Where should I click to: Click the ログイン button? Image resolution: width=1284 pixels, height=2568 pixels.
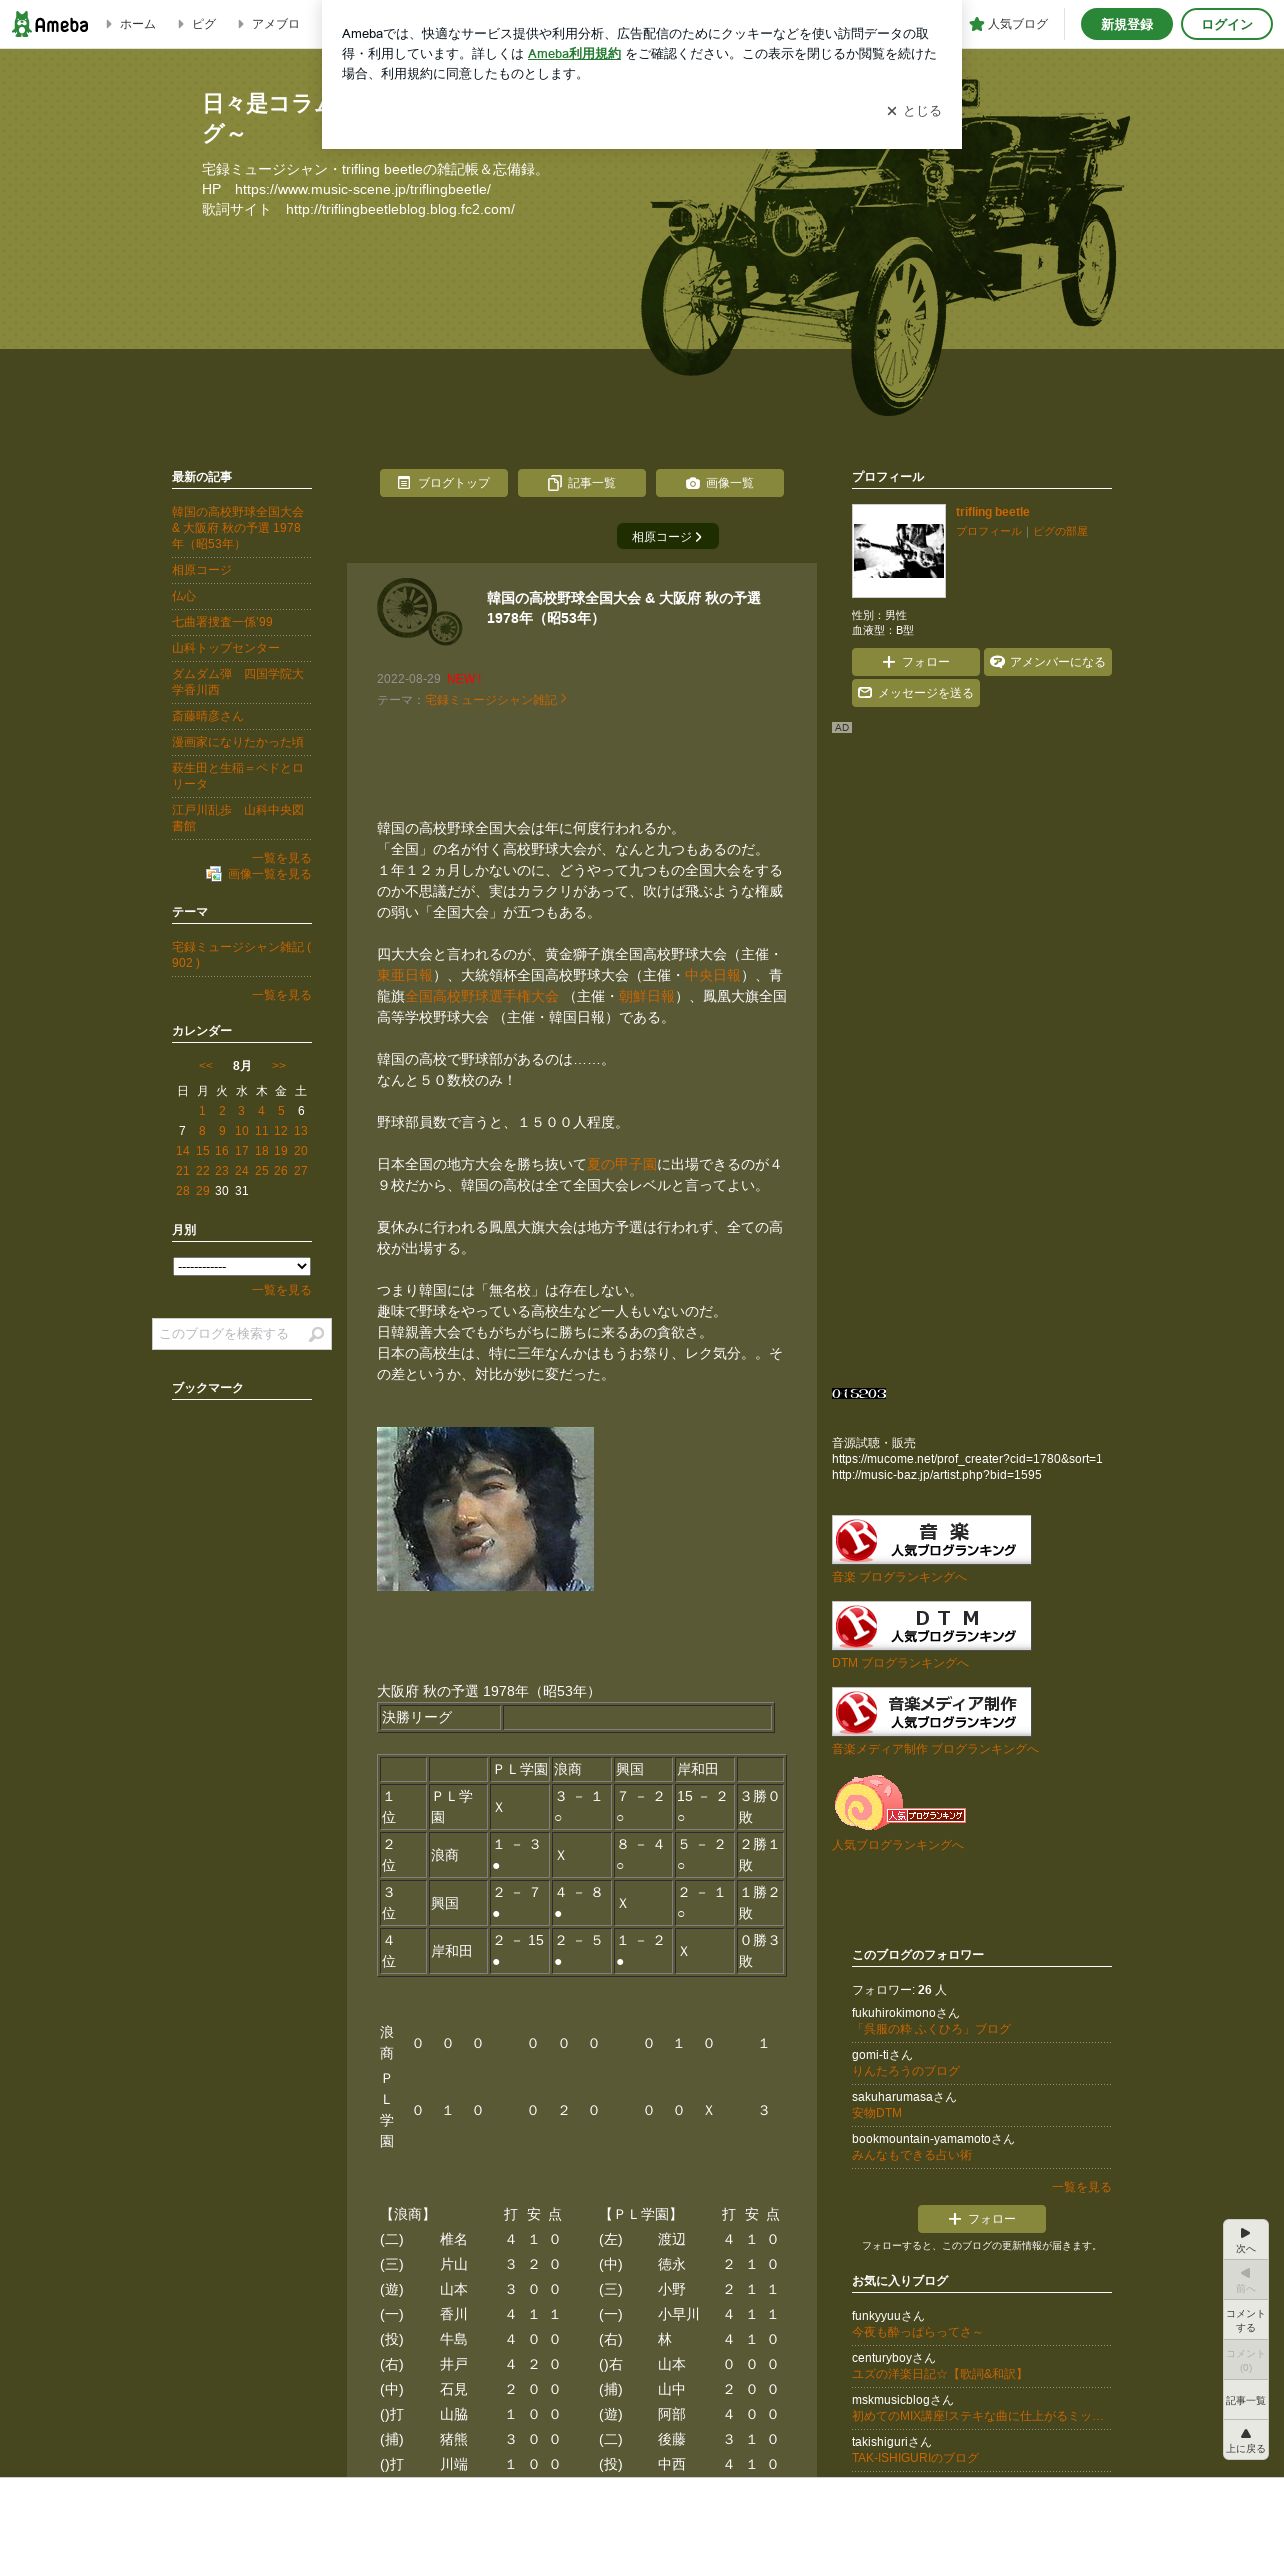click(1226, 24)
